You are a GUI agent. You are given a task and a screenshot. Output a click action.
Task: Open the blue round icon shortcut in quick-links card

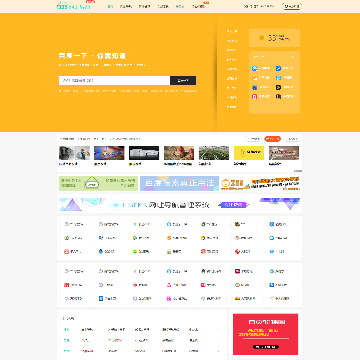click(x=255, y=68)
